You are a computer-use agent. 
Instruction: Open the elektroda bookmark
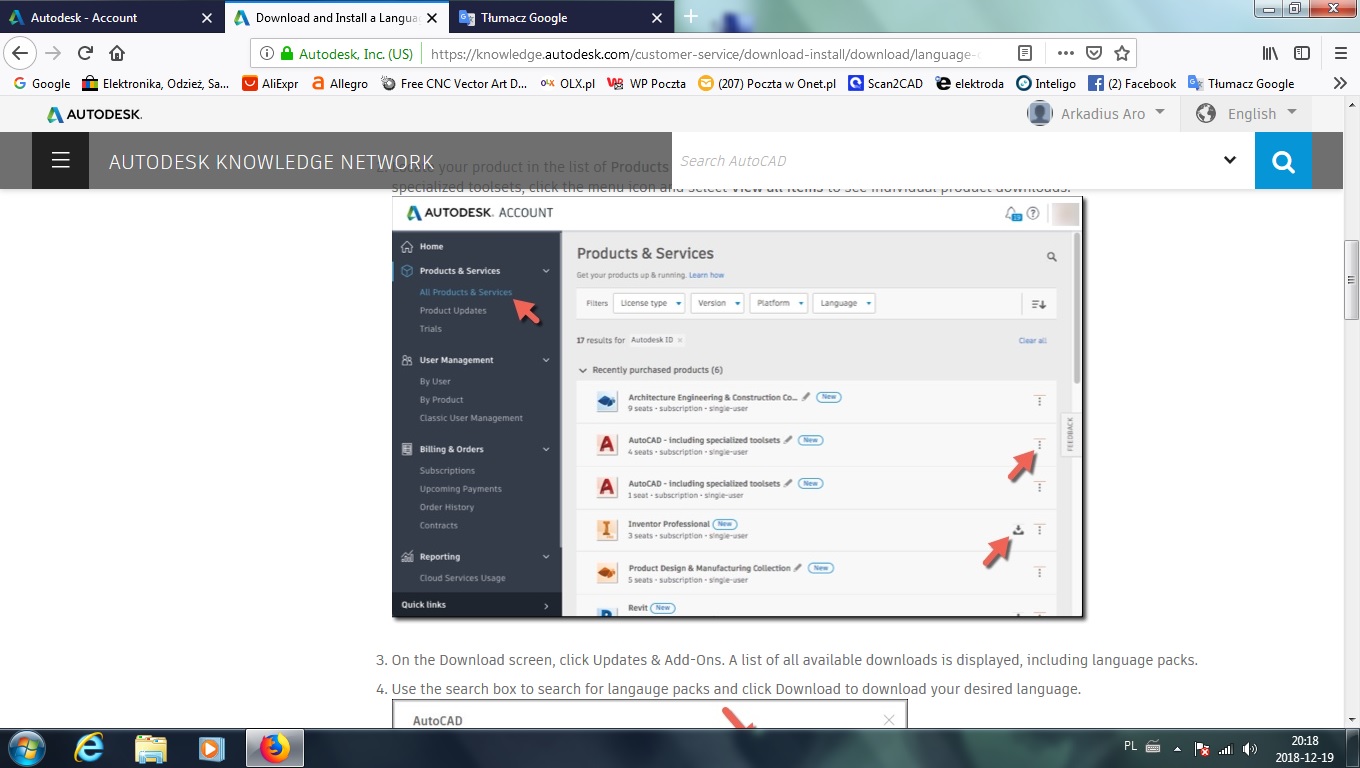(x=969, y=84)
